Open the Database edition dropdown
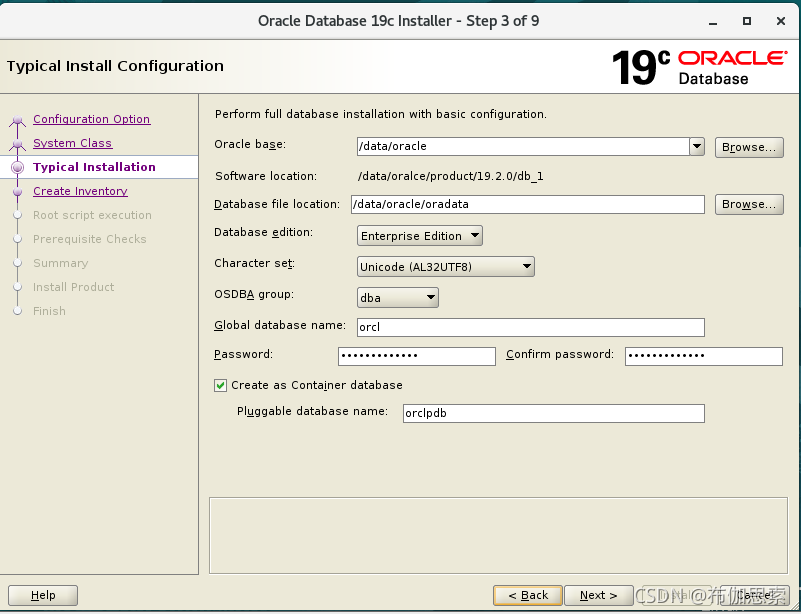The height and width of the screenshot is (614, 801). tap(419, 236)
